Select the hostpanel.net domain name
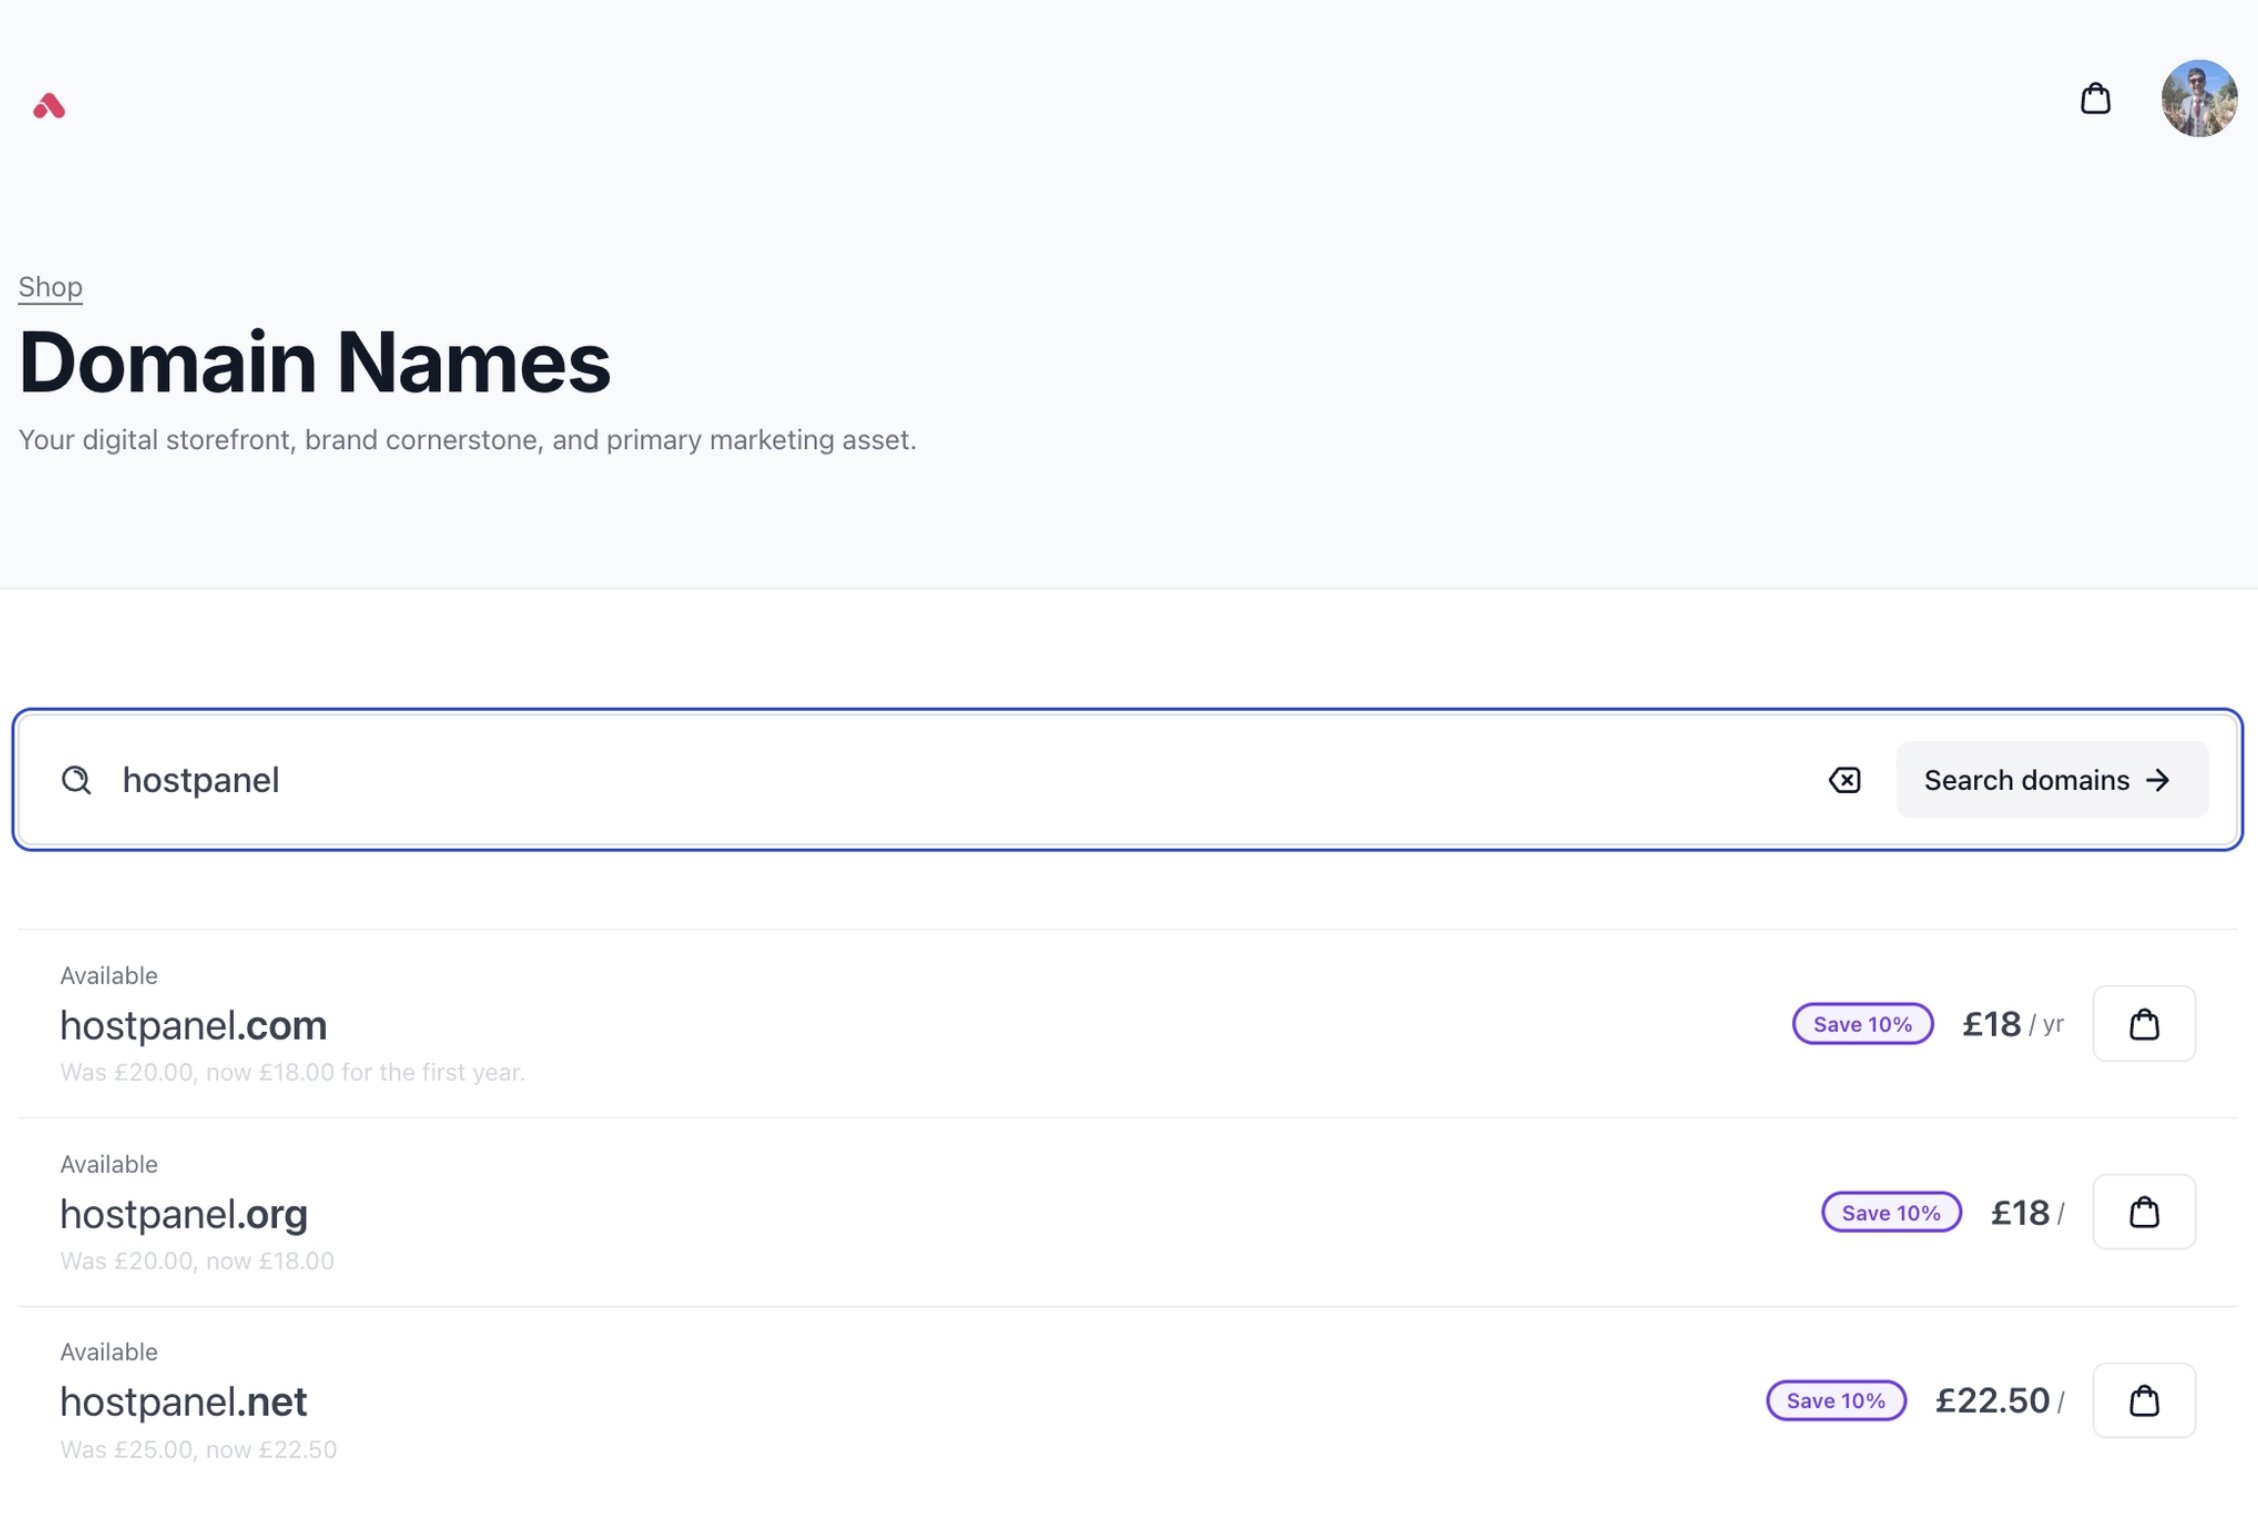Image resolution: width=2258 pixels, height=1526 pixels. [183, 1402]
